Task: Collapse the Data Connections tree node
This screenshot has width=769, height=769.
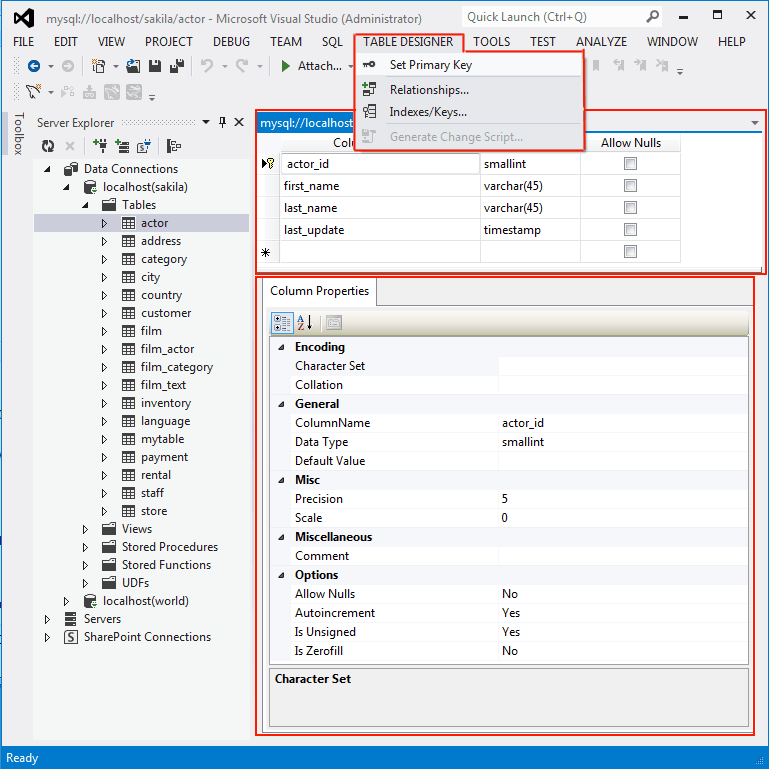Action: 48,169
